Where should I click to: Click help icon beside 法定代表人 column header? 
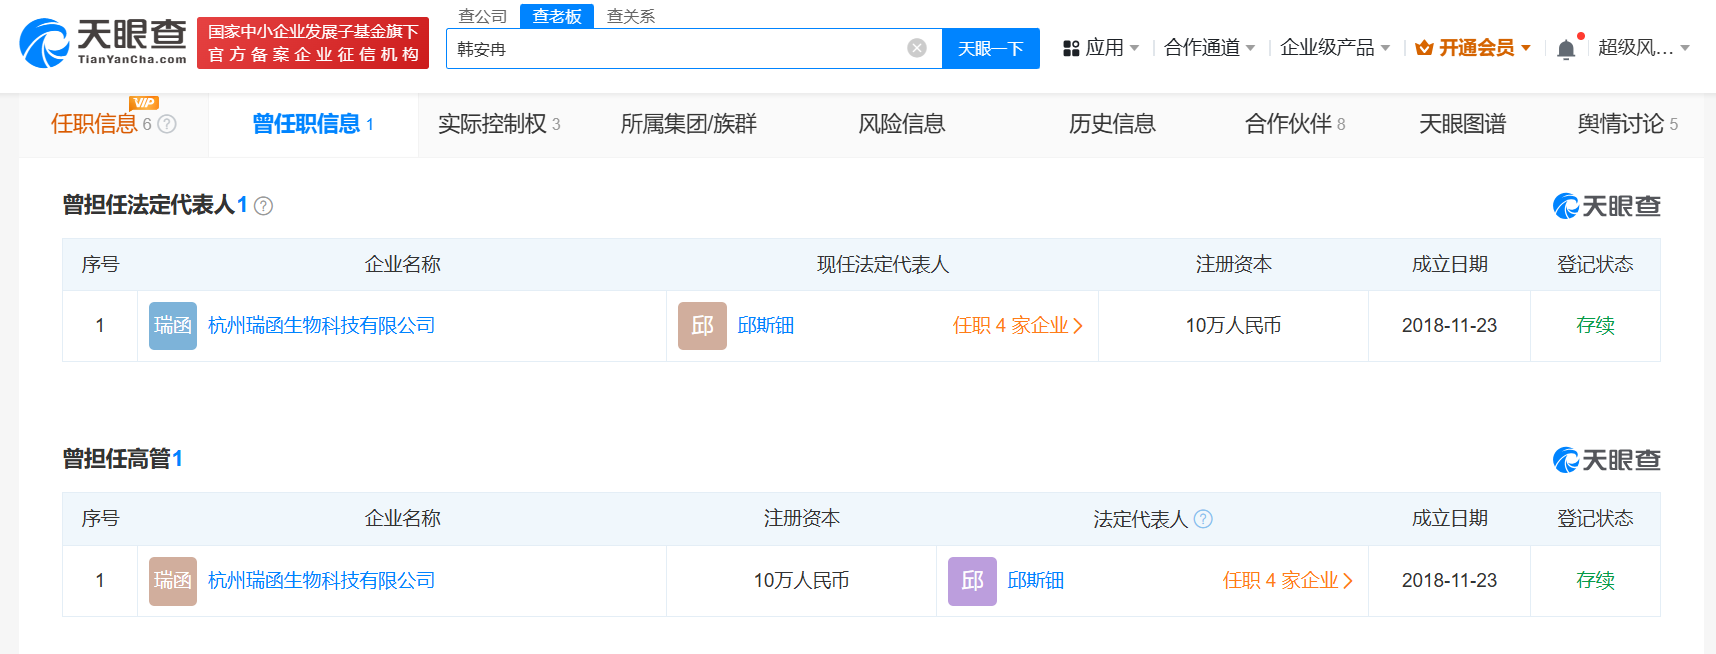pos(1203,519)
